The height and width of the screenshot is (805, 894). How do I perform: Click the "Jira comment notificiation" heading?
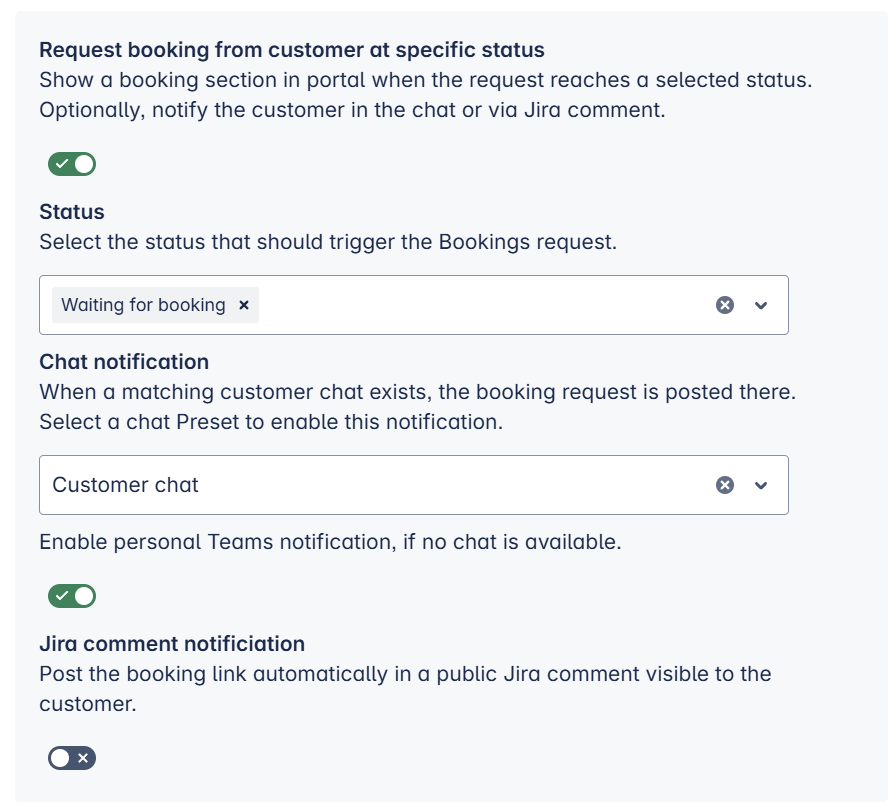click(x=172, y=644)
